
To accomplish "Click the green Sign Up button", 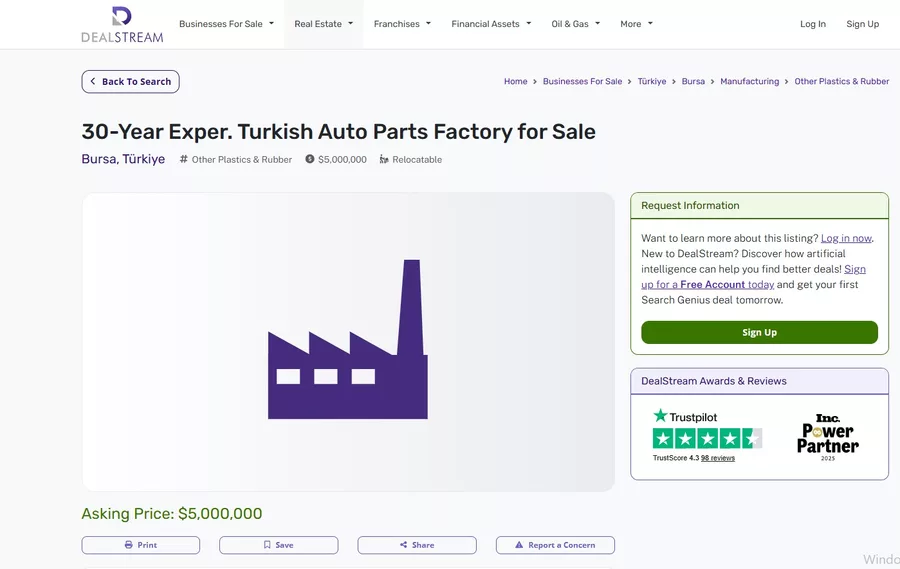I will [x=759, y=332].
